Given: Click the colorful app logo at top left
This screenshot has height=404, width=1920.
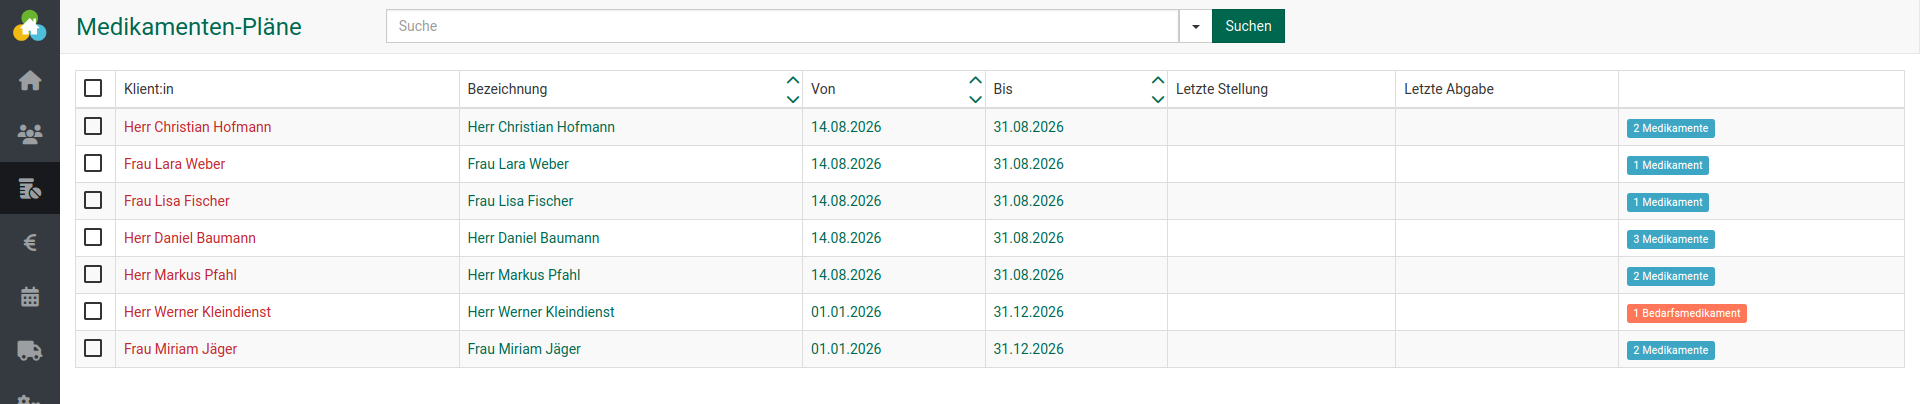Looking at the screenshot, I should point(30,26).
